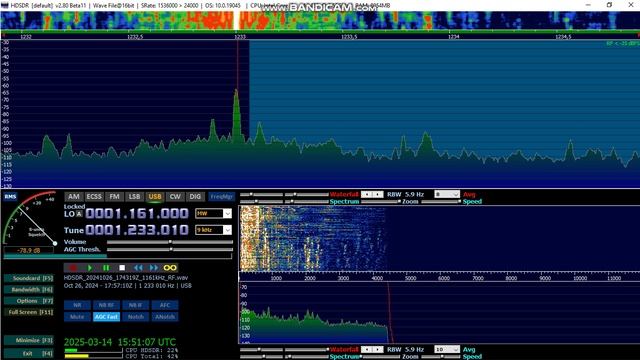Toggle the Notch filter button

click(136, 317)
